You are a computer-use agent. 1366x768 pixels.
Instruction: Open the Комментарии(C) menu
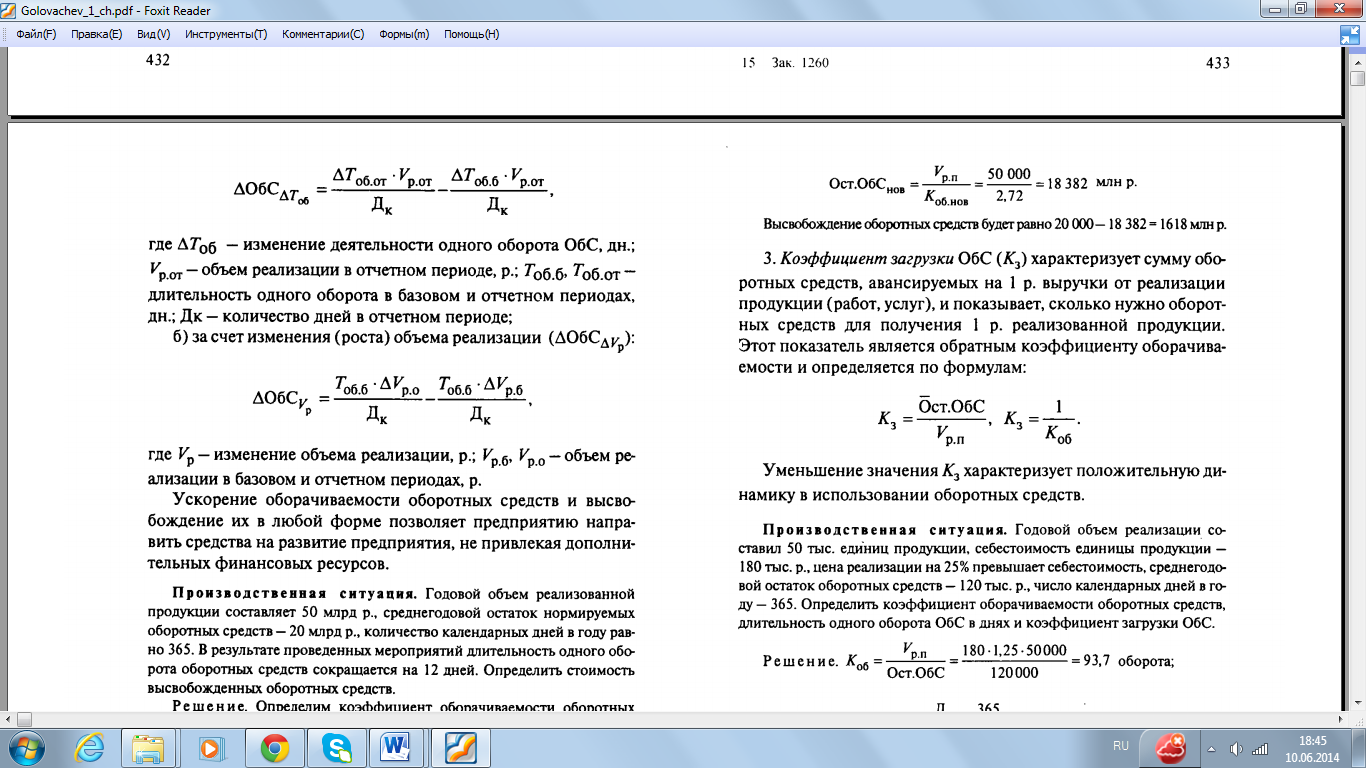323,34
